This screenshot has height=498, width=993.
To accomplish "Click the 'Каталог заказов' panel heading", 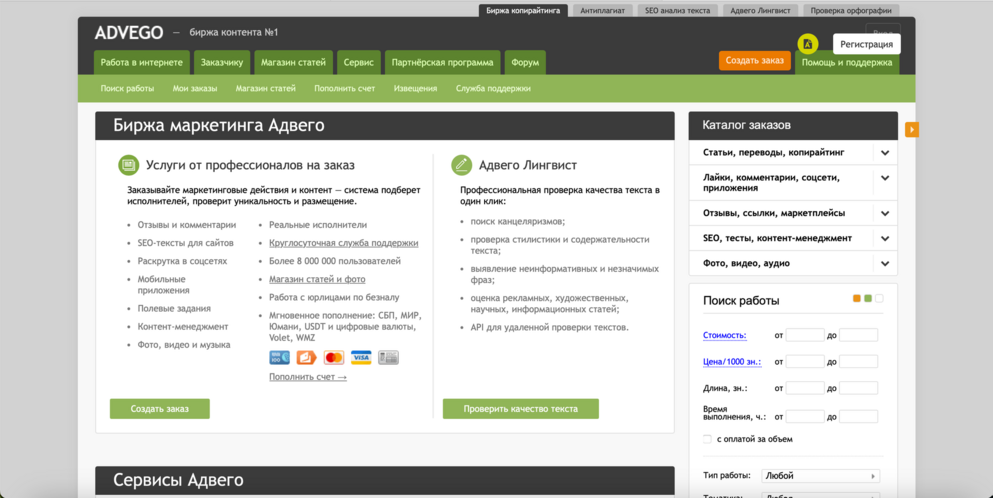I will point(746,125).
